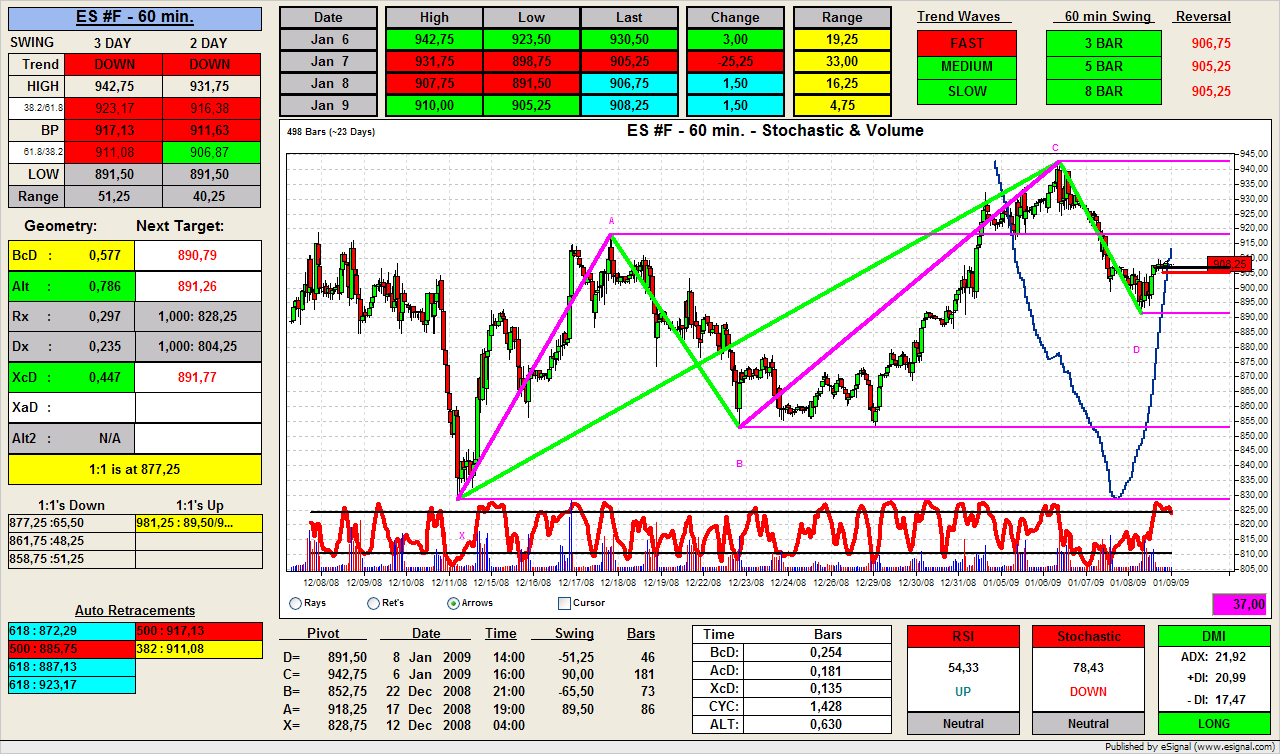Click the 891,26 next target value
The width and height of the screenshot is (1280, 754).
coord(198,285)
